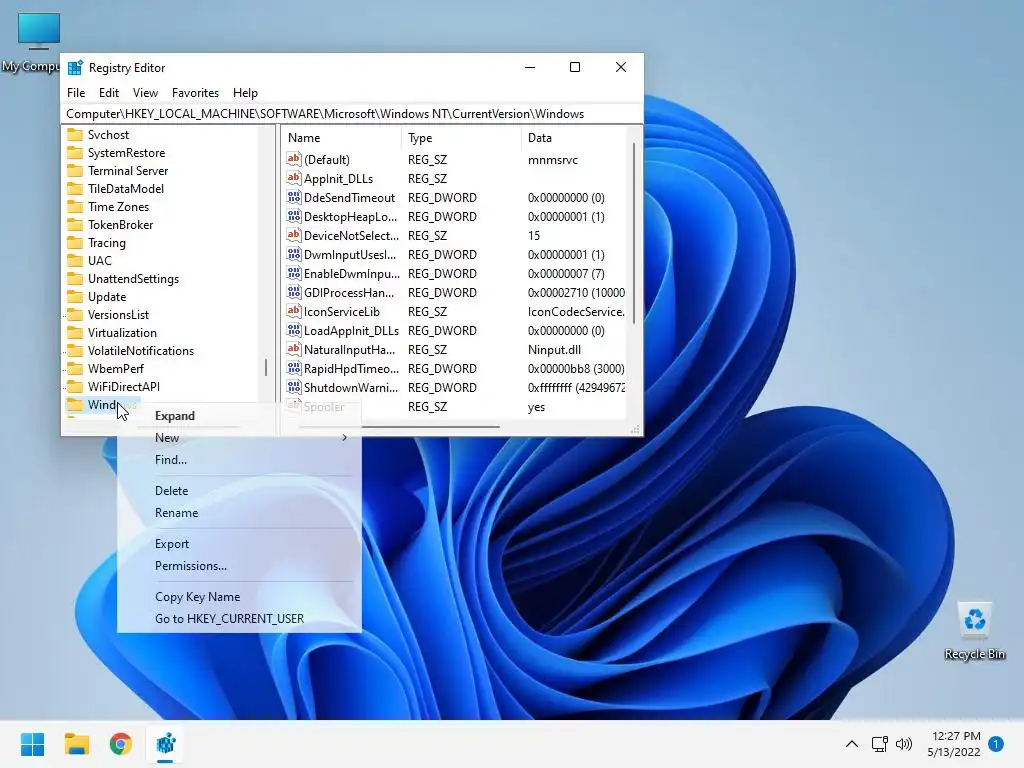Choose Expand in the context menu
The width and height of the screenshot is (1024, 768).
pos(239,416)
